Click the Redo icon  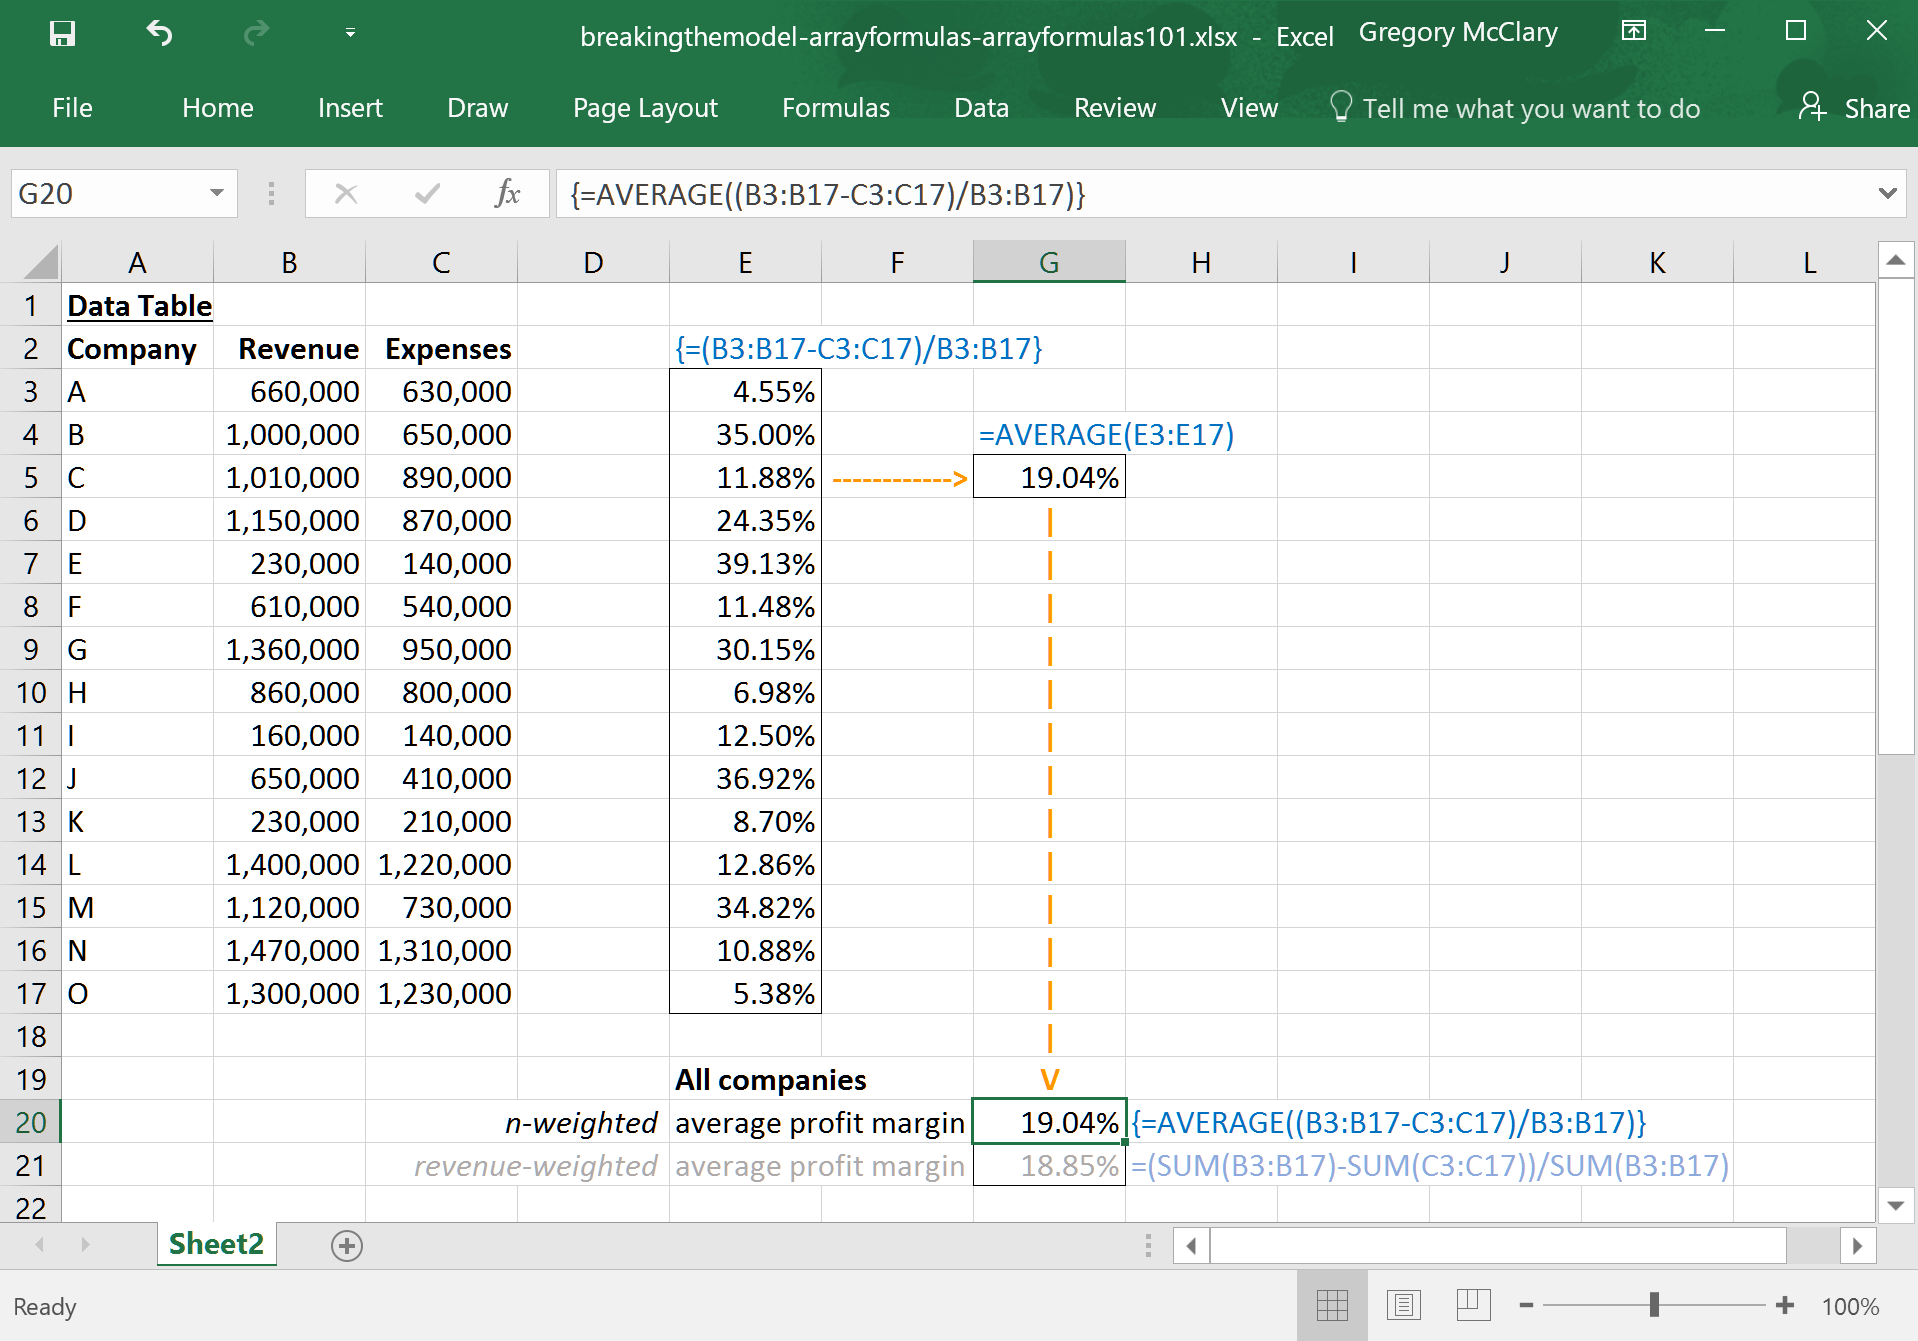256,33
